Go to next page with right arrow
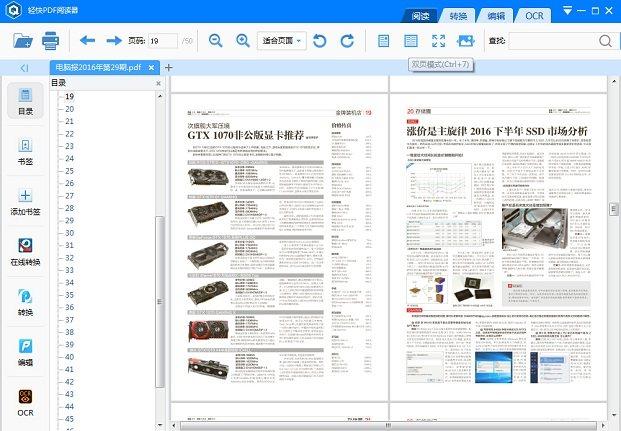The height and width of the screenshot is (431, 621). click(x=114, y=40)
